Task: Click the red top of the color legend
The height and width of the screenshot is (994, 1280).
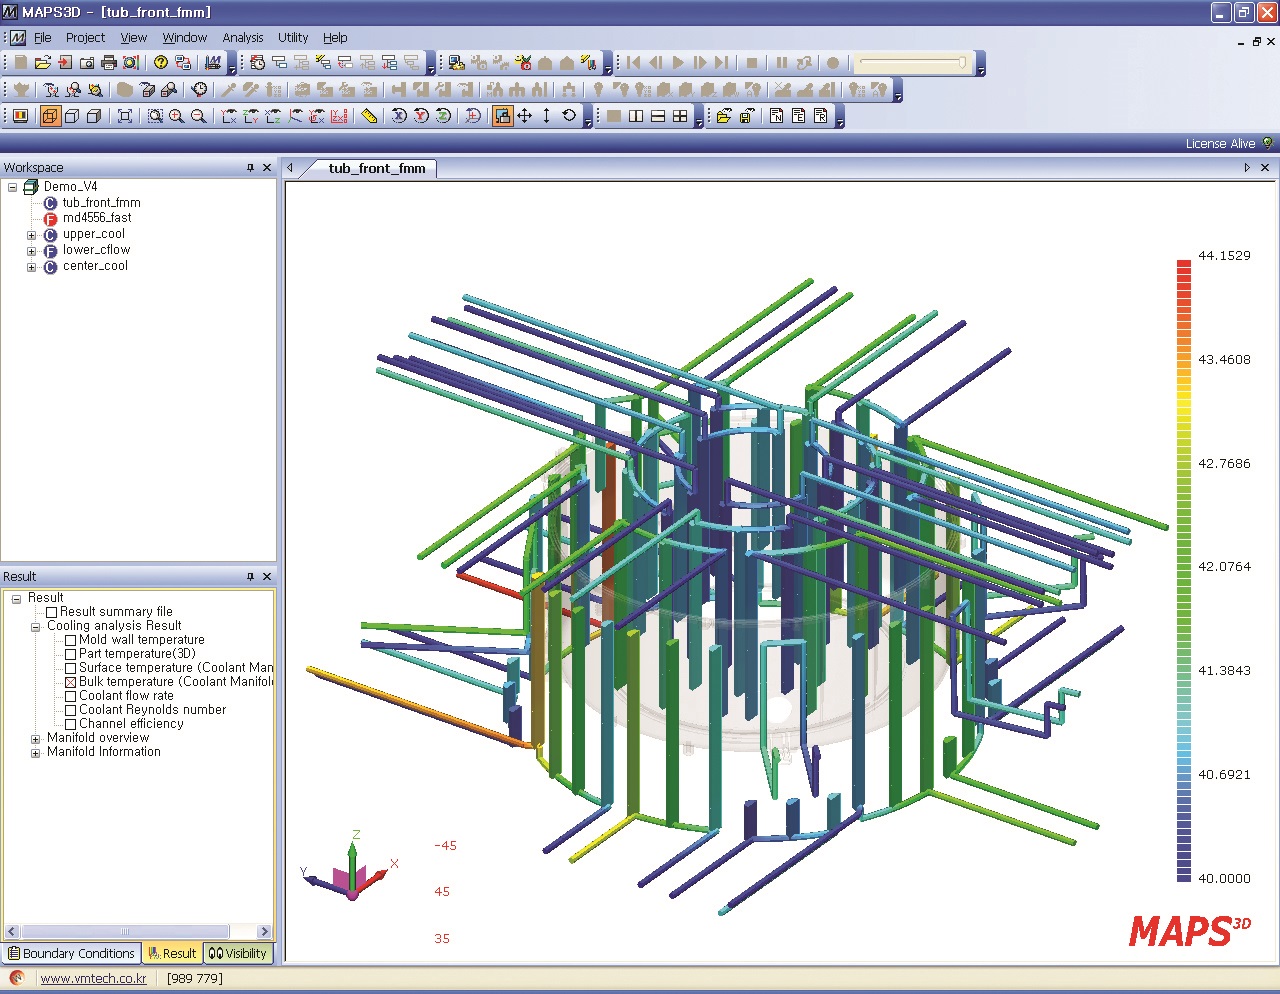Action: pos(1184,265)
